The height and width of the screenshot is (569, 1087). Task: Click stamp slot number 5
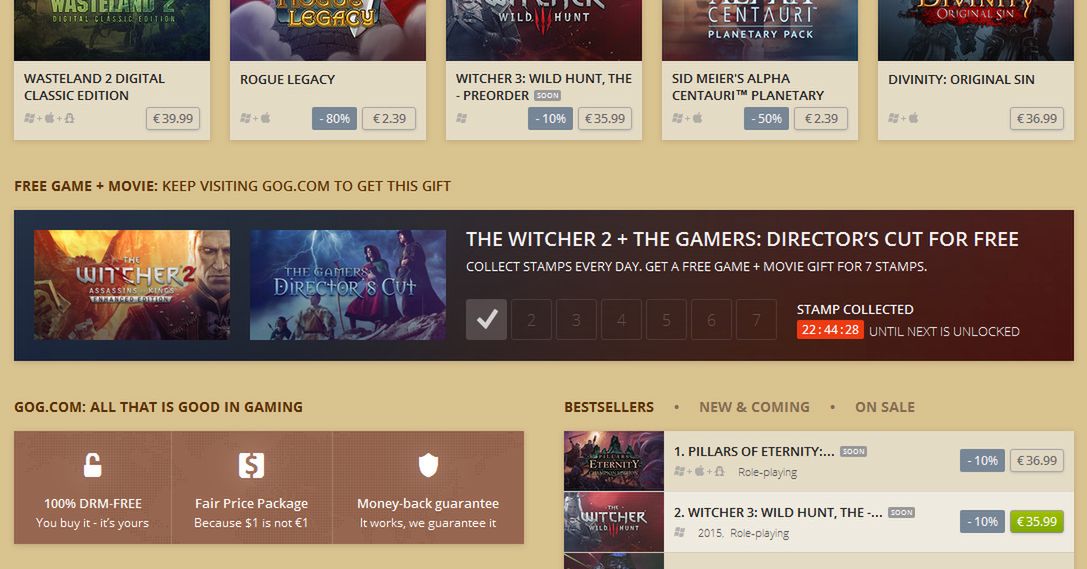[666, 319]
